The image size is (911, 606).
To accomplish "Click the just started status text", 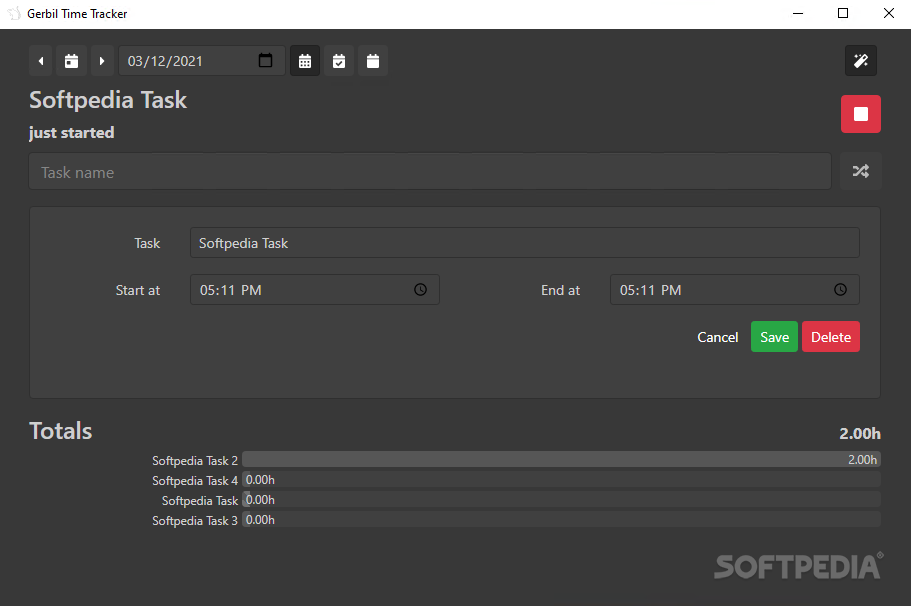I will tap(71, 132).
